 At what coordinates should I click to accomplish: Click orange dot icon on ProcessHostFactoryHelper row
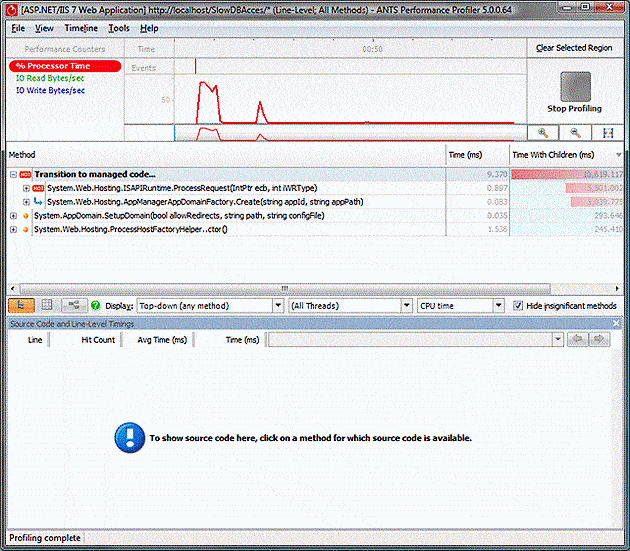tap(26, 229)
